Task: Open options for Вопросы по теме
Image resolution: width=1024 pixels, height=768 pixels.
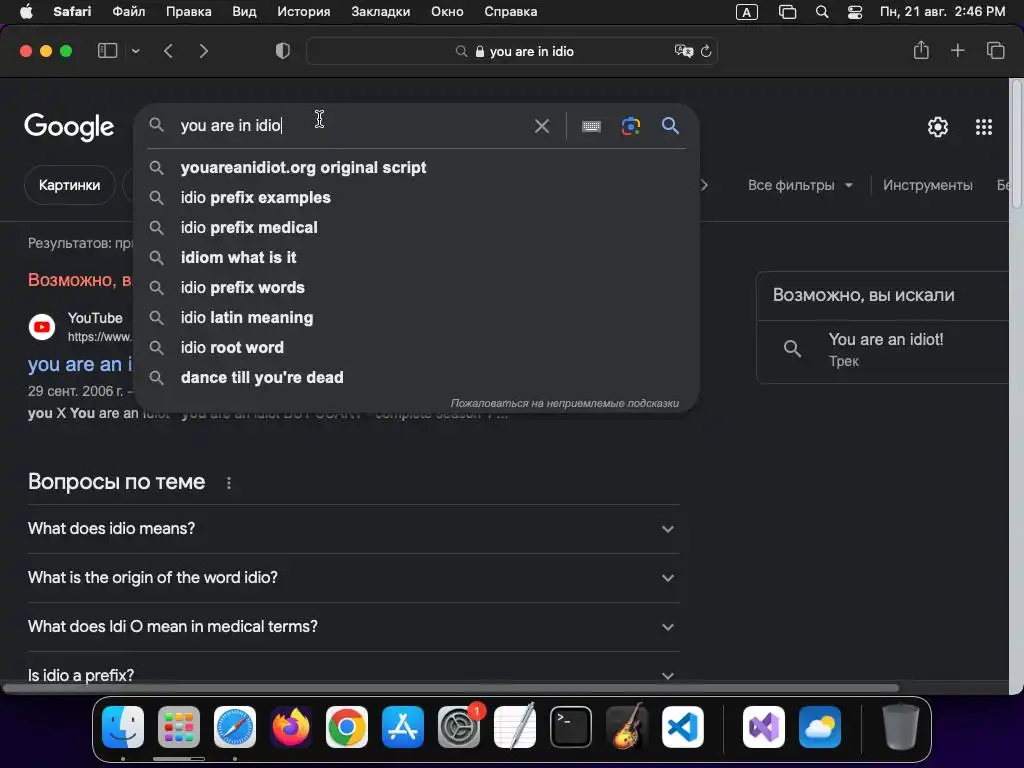Action: [229, 483]
